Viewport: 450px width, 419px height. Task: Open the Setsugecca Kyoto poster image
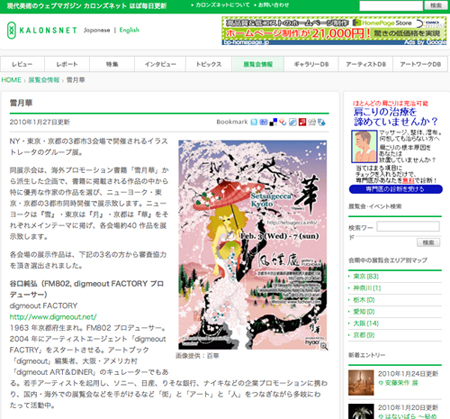point(253,245)
